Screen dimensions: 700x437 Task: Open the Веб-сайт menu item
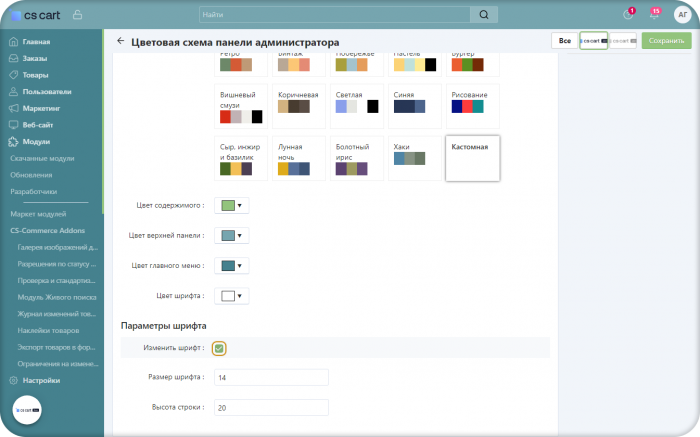pyautogui.click(x=38, y=125)
